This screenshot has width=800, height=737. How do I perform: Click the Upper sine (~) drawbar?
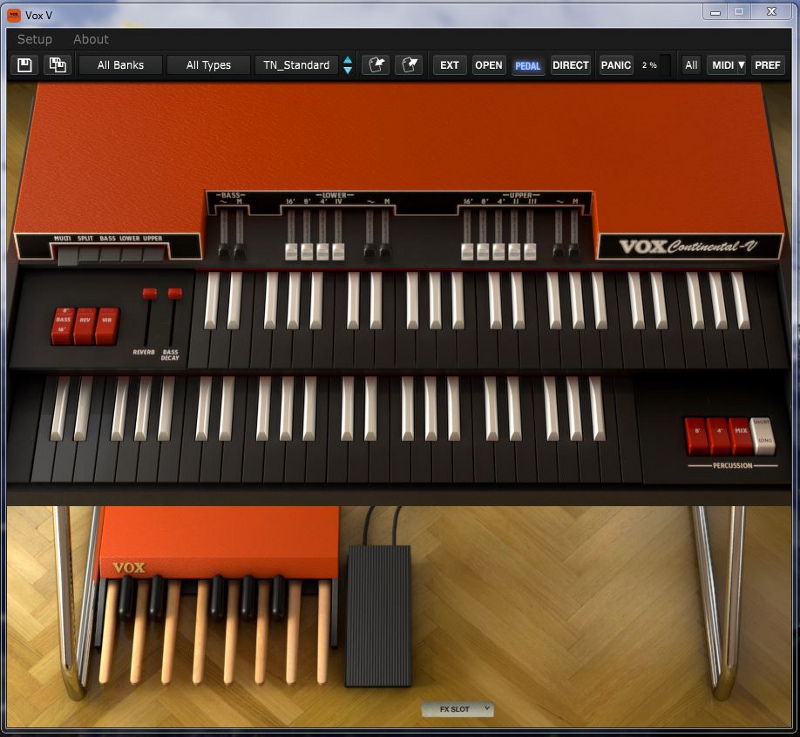coord(559,251)
